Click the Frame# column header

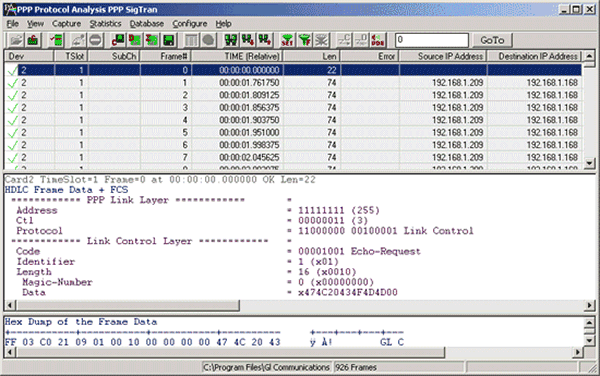[166, 56]
